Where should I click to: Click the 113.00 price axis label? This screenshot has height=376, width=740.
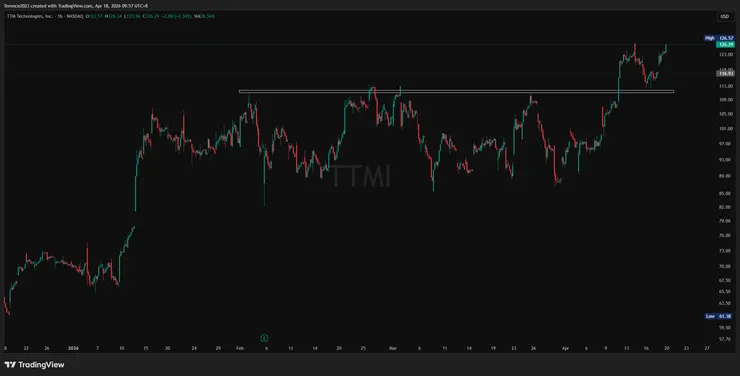[726, 86]
